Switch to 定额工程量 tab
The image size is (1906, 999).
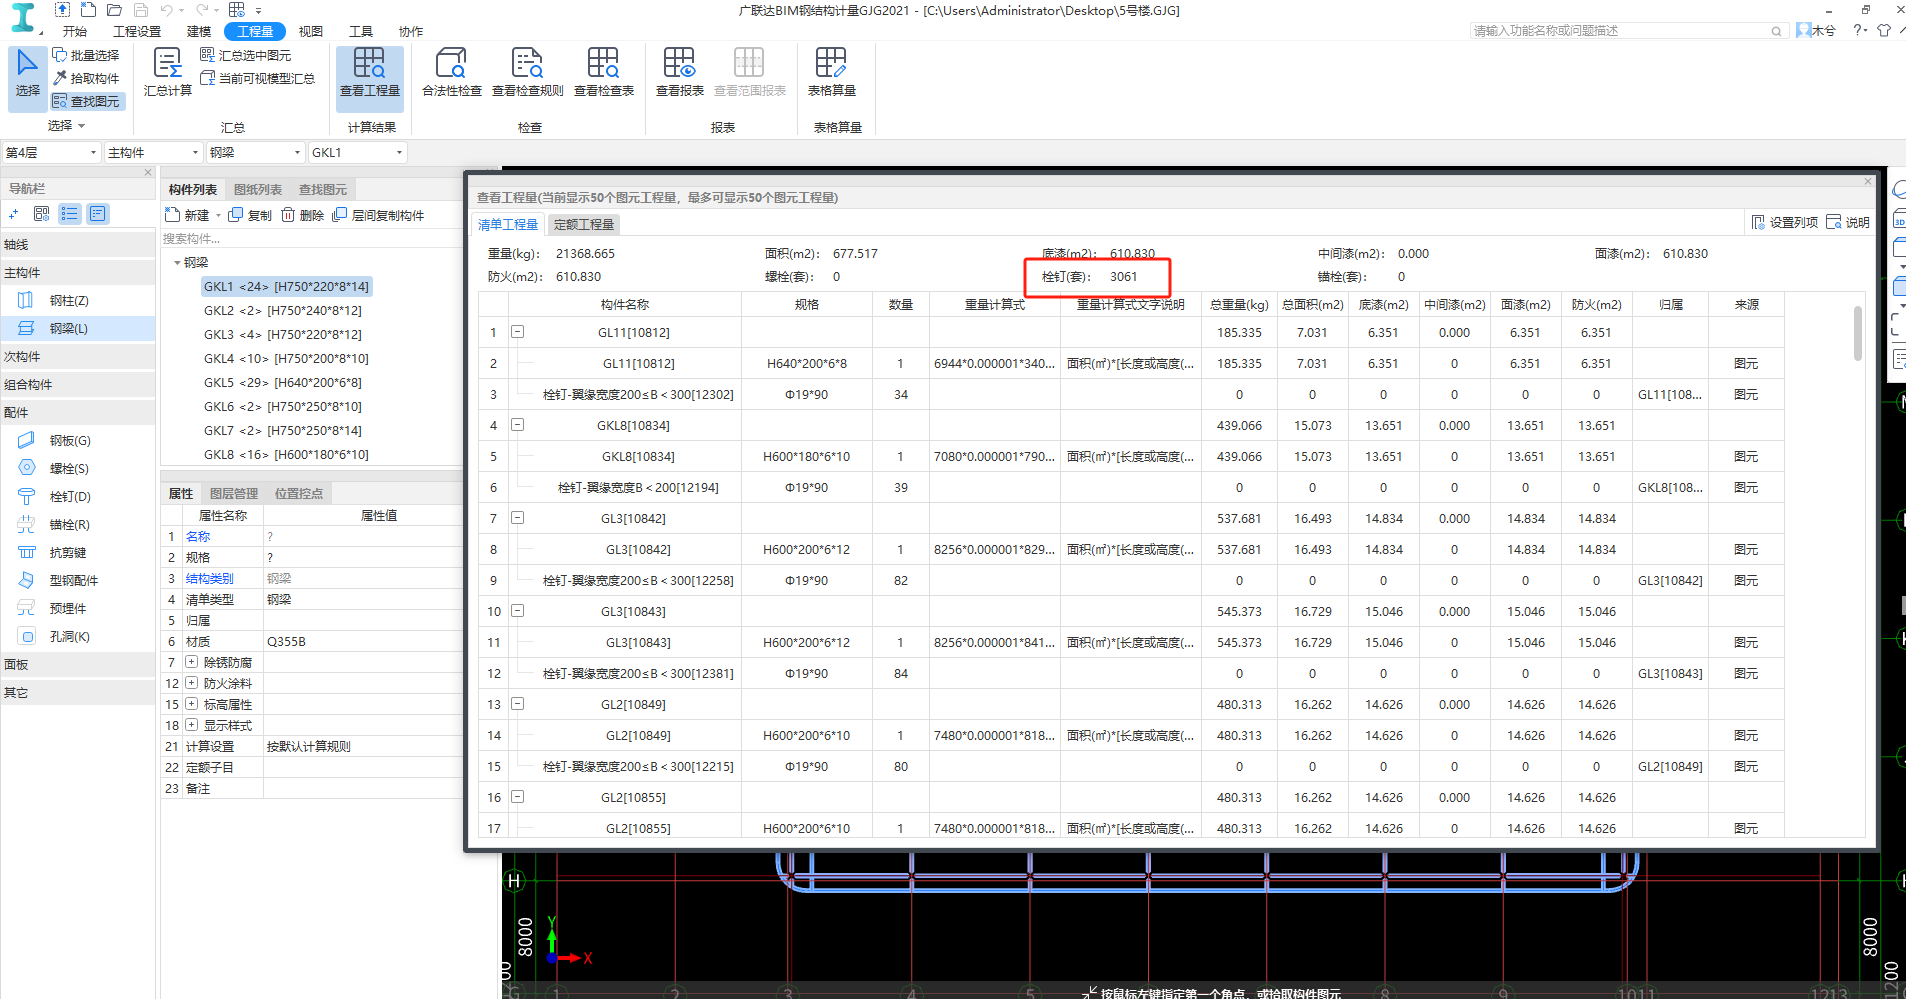[584, 224]
